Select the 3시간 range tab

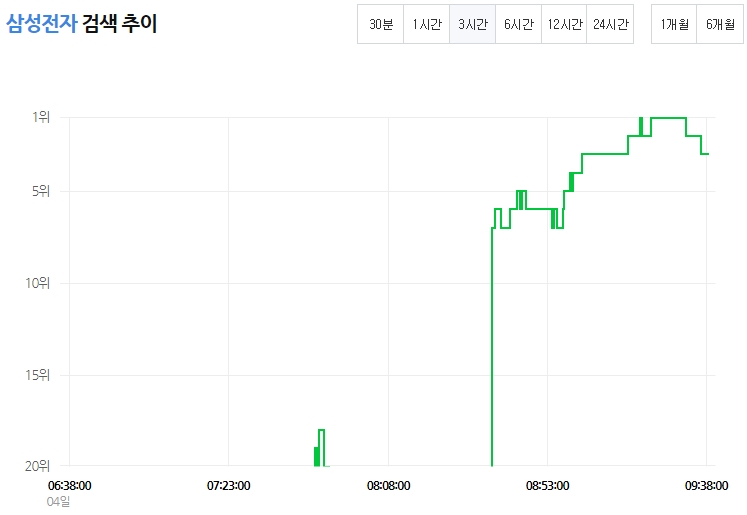click(x=473, y=24)
